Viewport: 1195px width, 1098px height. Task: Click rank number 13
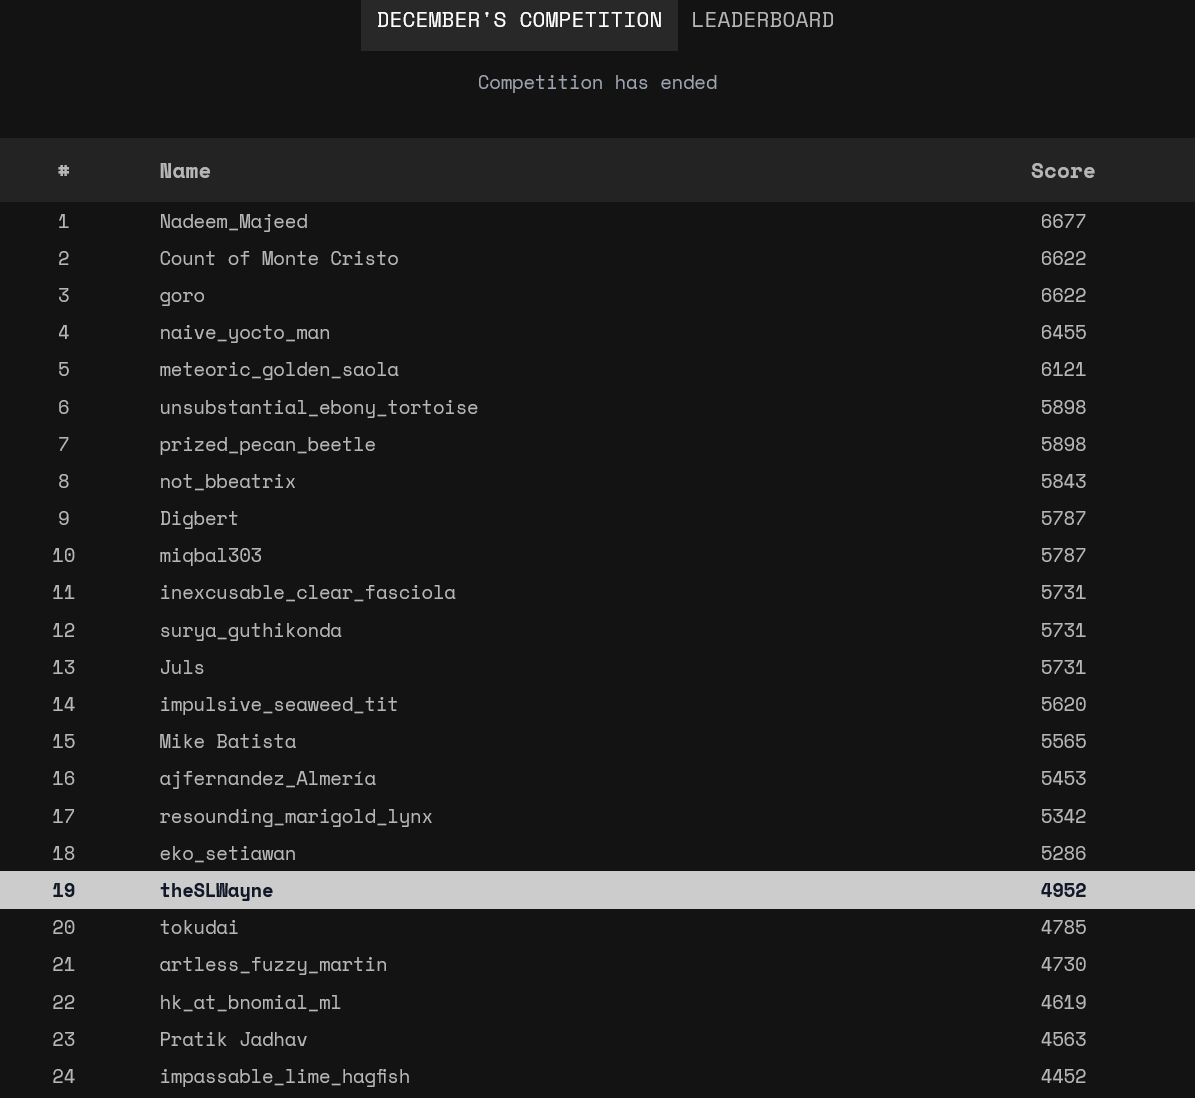coord(63,667)
